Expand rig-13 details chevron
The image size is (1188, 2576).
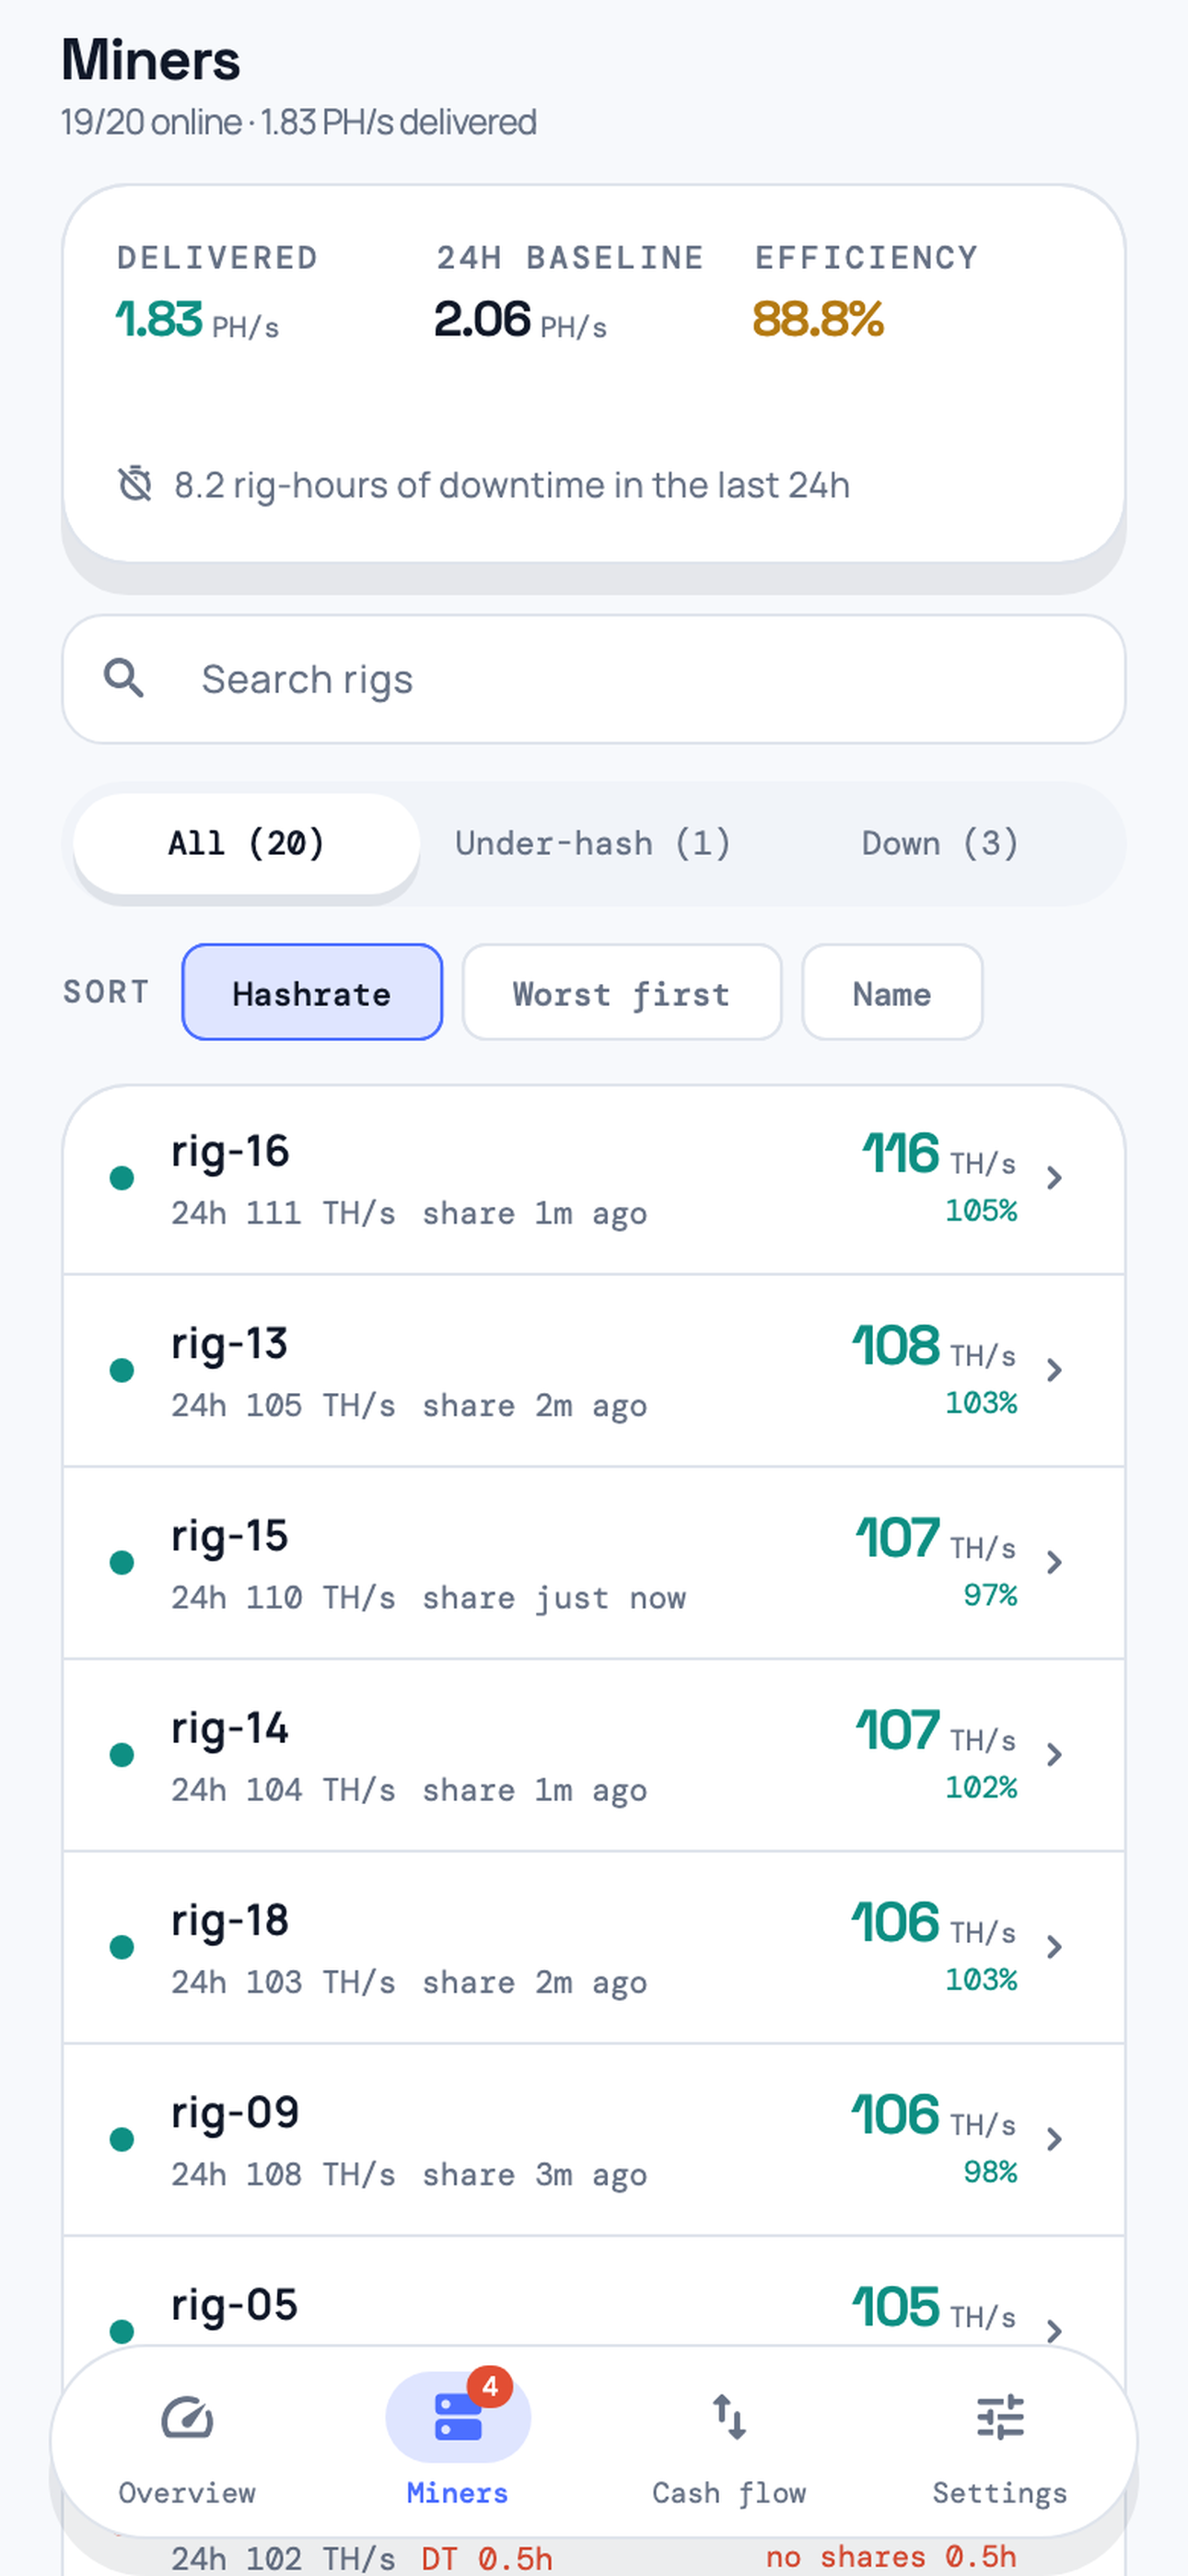(x=1054, y=1370)
